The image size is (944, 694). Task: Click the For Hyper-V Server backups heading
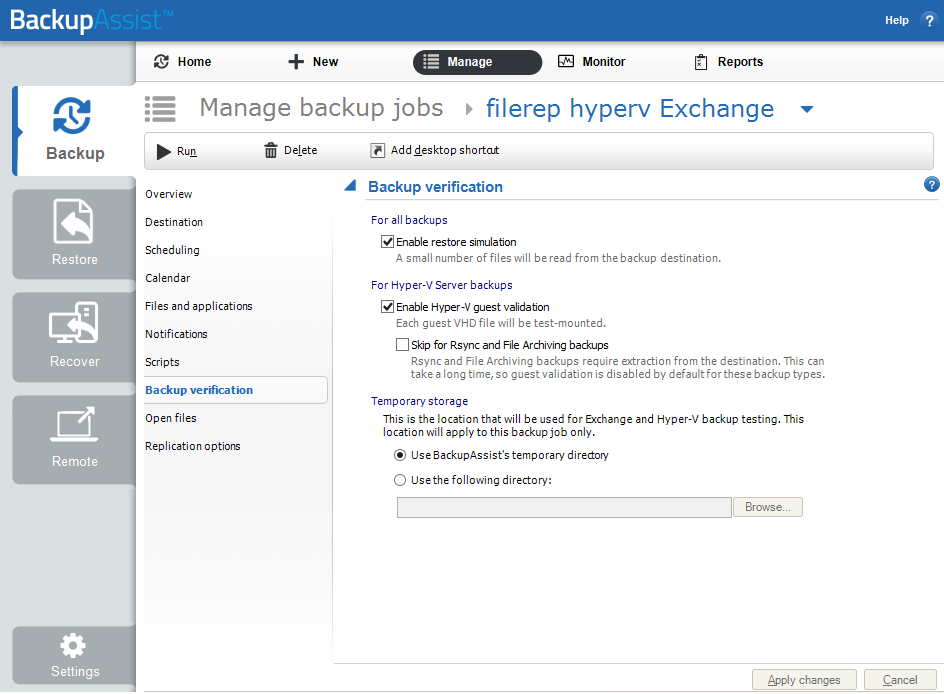[x=442, y=285]
